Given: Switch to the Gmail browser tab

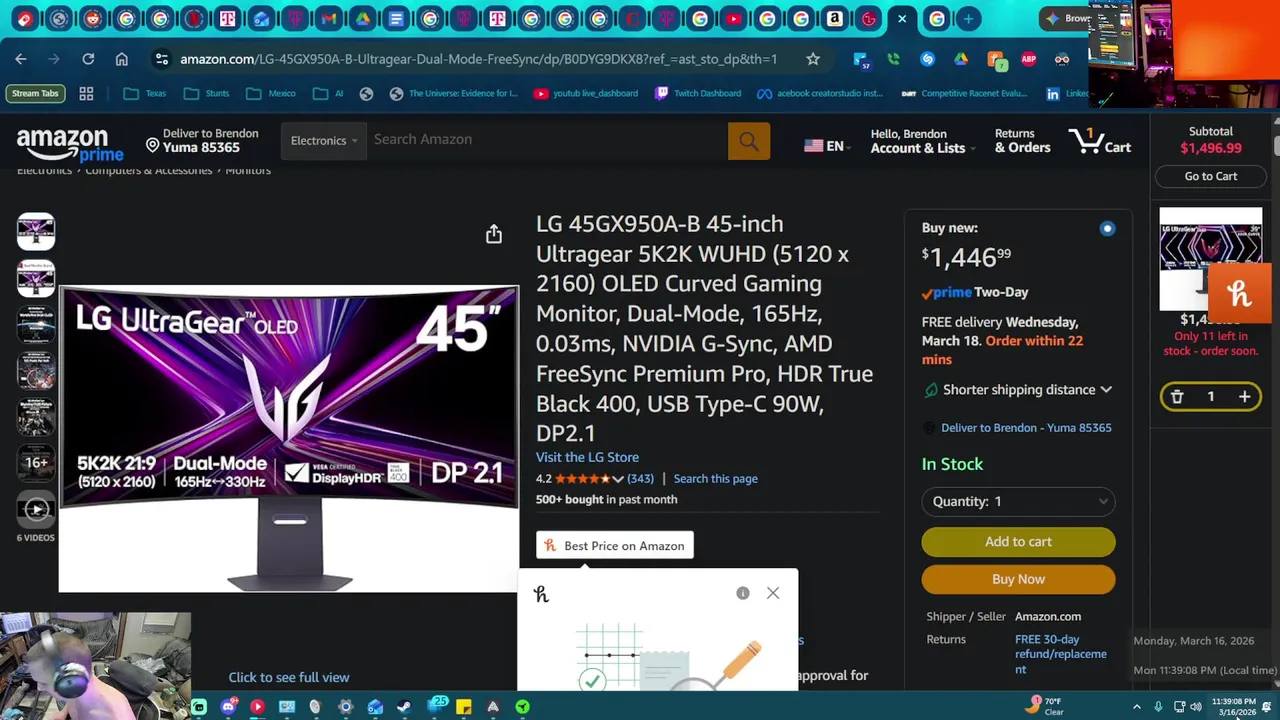Looking at the screenshot, I should (x=328, y=18).
